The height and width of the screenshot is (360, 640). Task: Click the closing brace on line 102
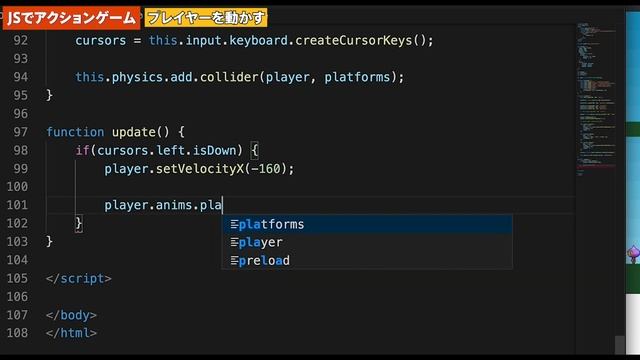click(79, 223)
